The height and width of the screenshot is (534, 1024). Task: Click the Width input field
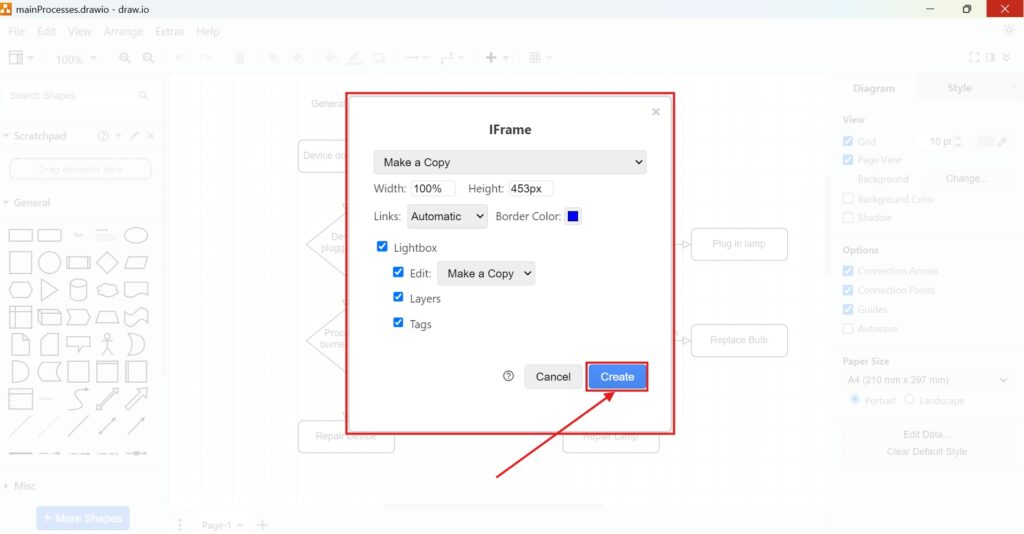(433, 189)
